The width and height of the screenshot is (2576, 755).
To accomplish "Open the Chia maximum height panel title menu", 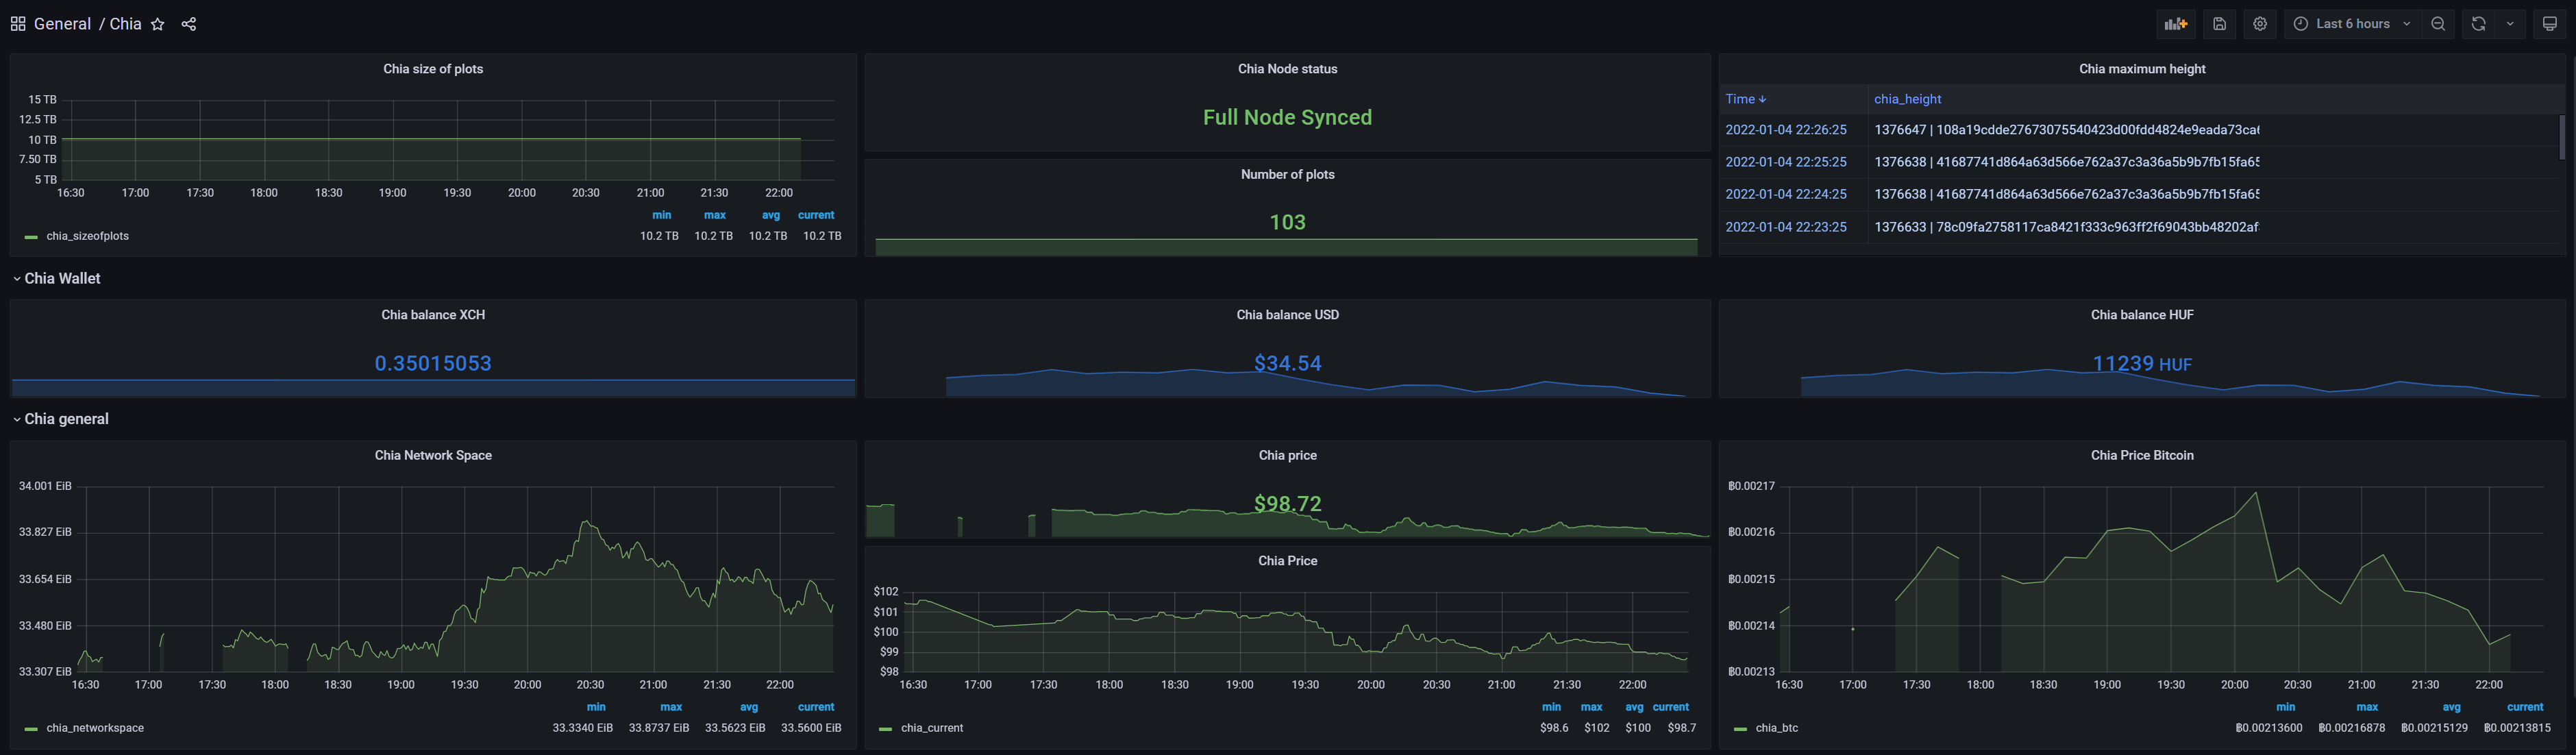I will (2142, 69).
